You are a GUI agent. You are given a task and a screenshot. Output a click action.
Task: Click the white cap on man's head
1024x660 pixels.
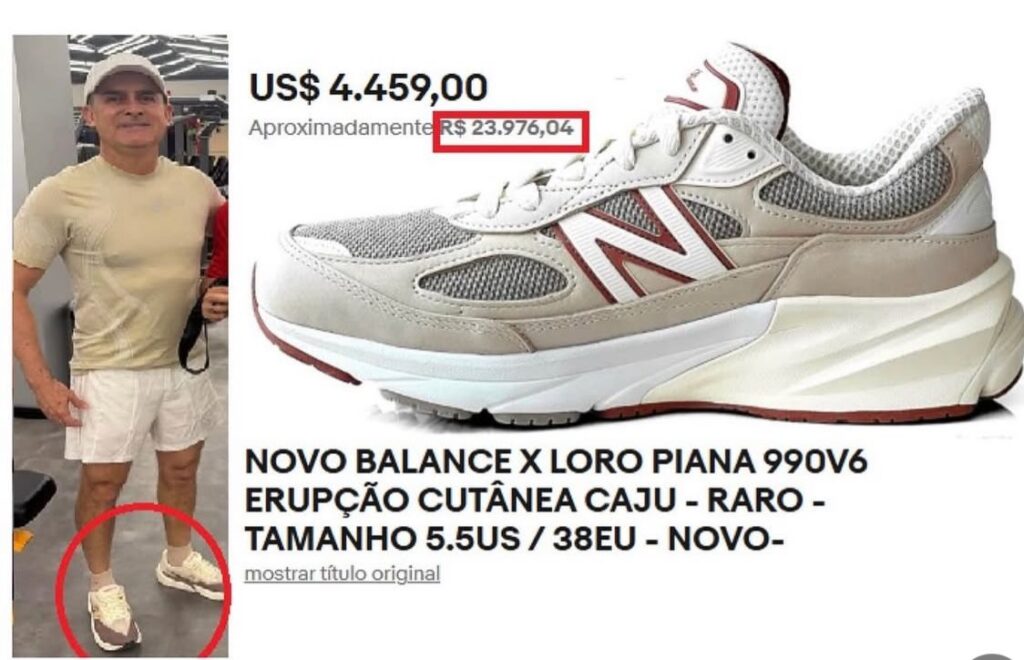[124, 73]
